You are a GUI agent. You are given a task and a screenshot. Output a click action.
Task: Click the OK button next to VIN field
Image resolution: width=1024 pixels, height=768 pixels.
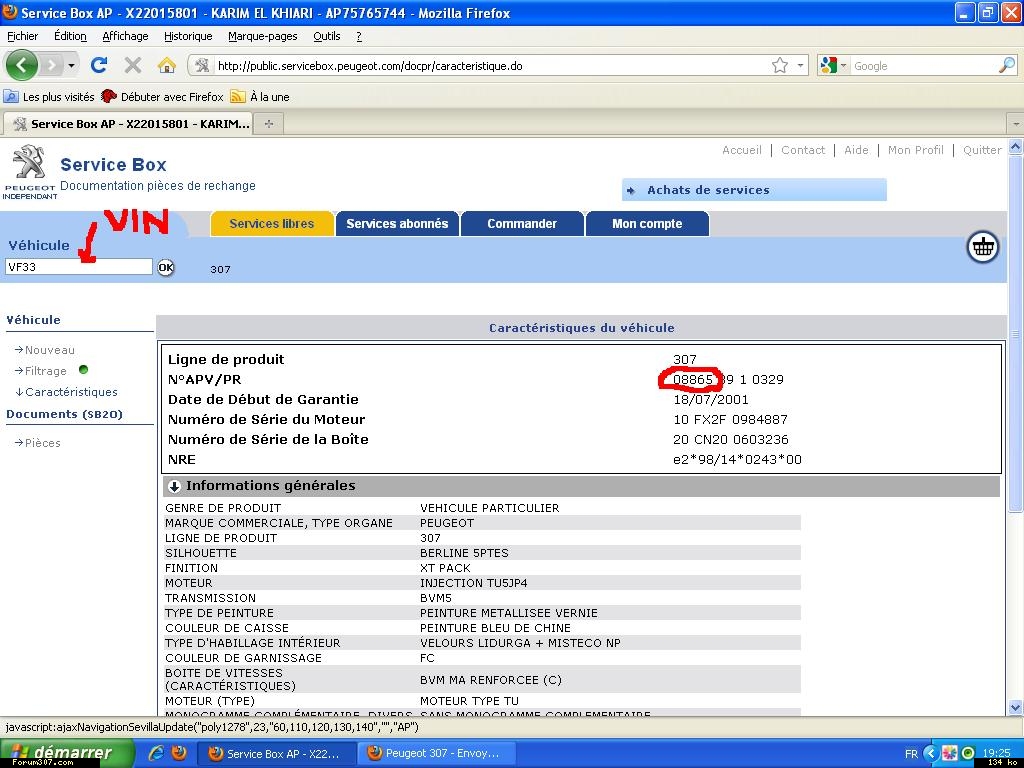tap(166, 267)
